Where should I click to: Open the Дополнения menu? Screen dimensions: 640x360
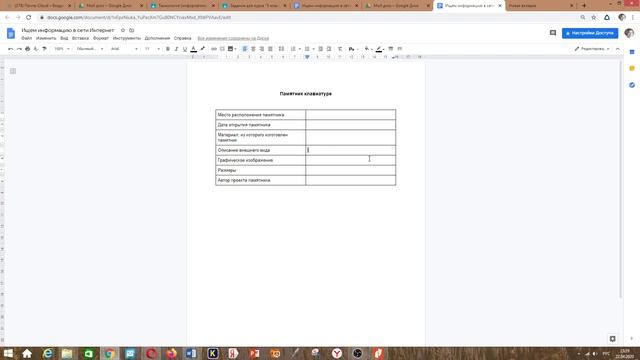point(157,38)
